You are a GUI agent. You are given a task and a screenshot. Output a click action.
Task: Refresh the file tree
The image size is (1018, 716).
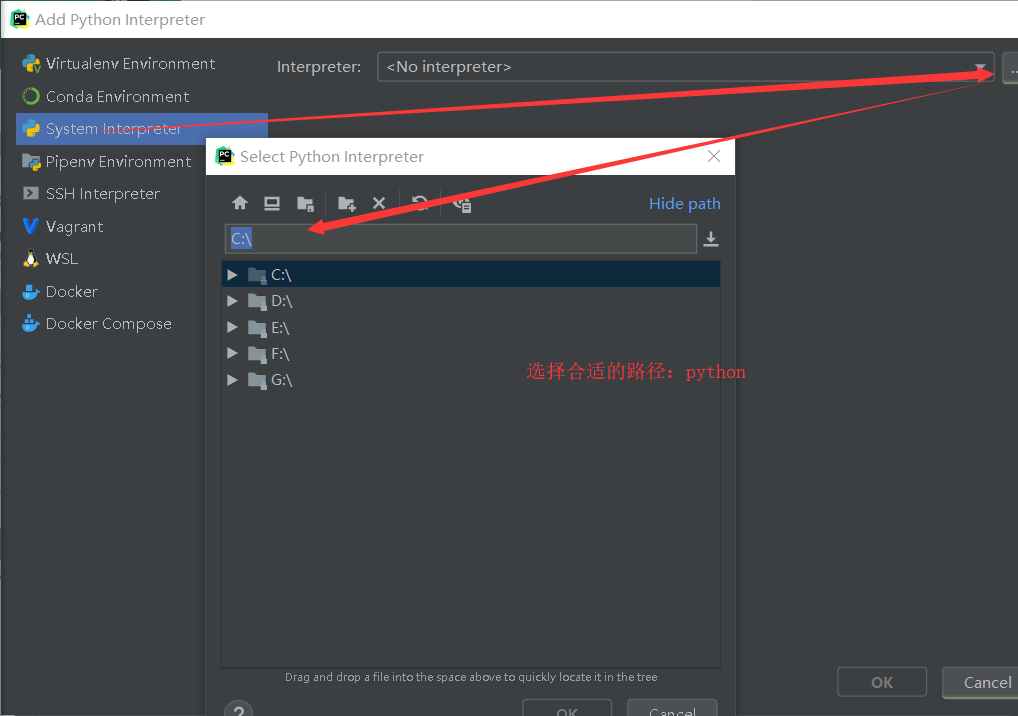pos(420,203)
